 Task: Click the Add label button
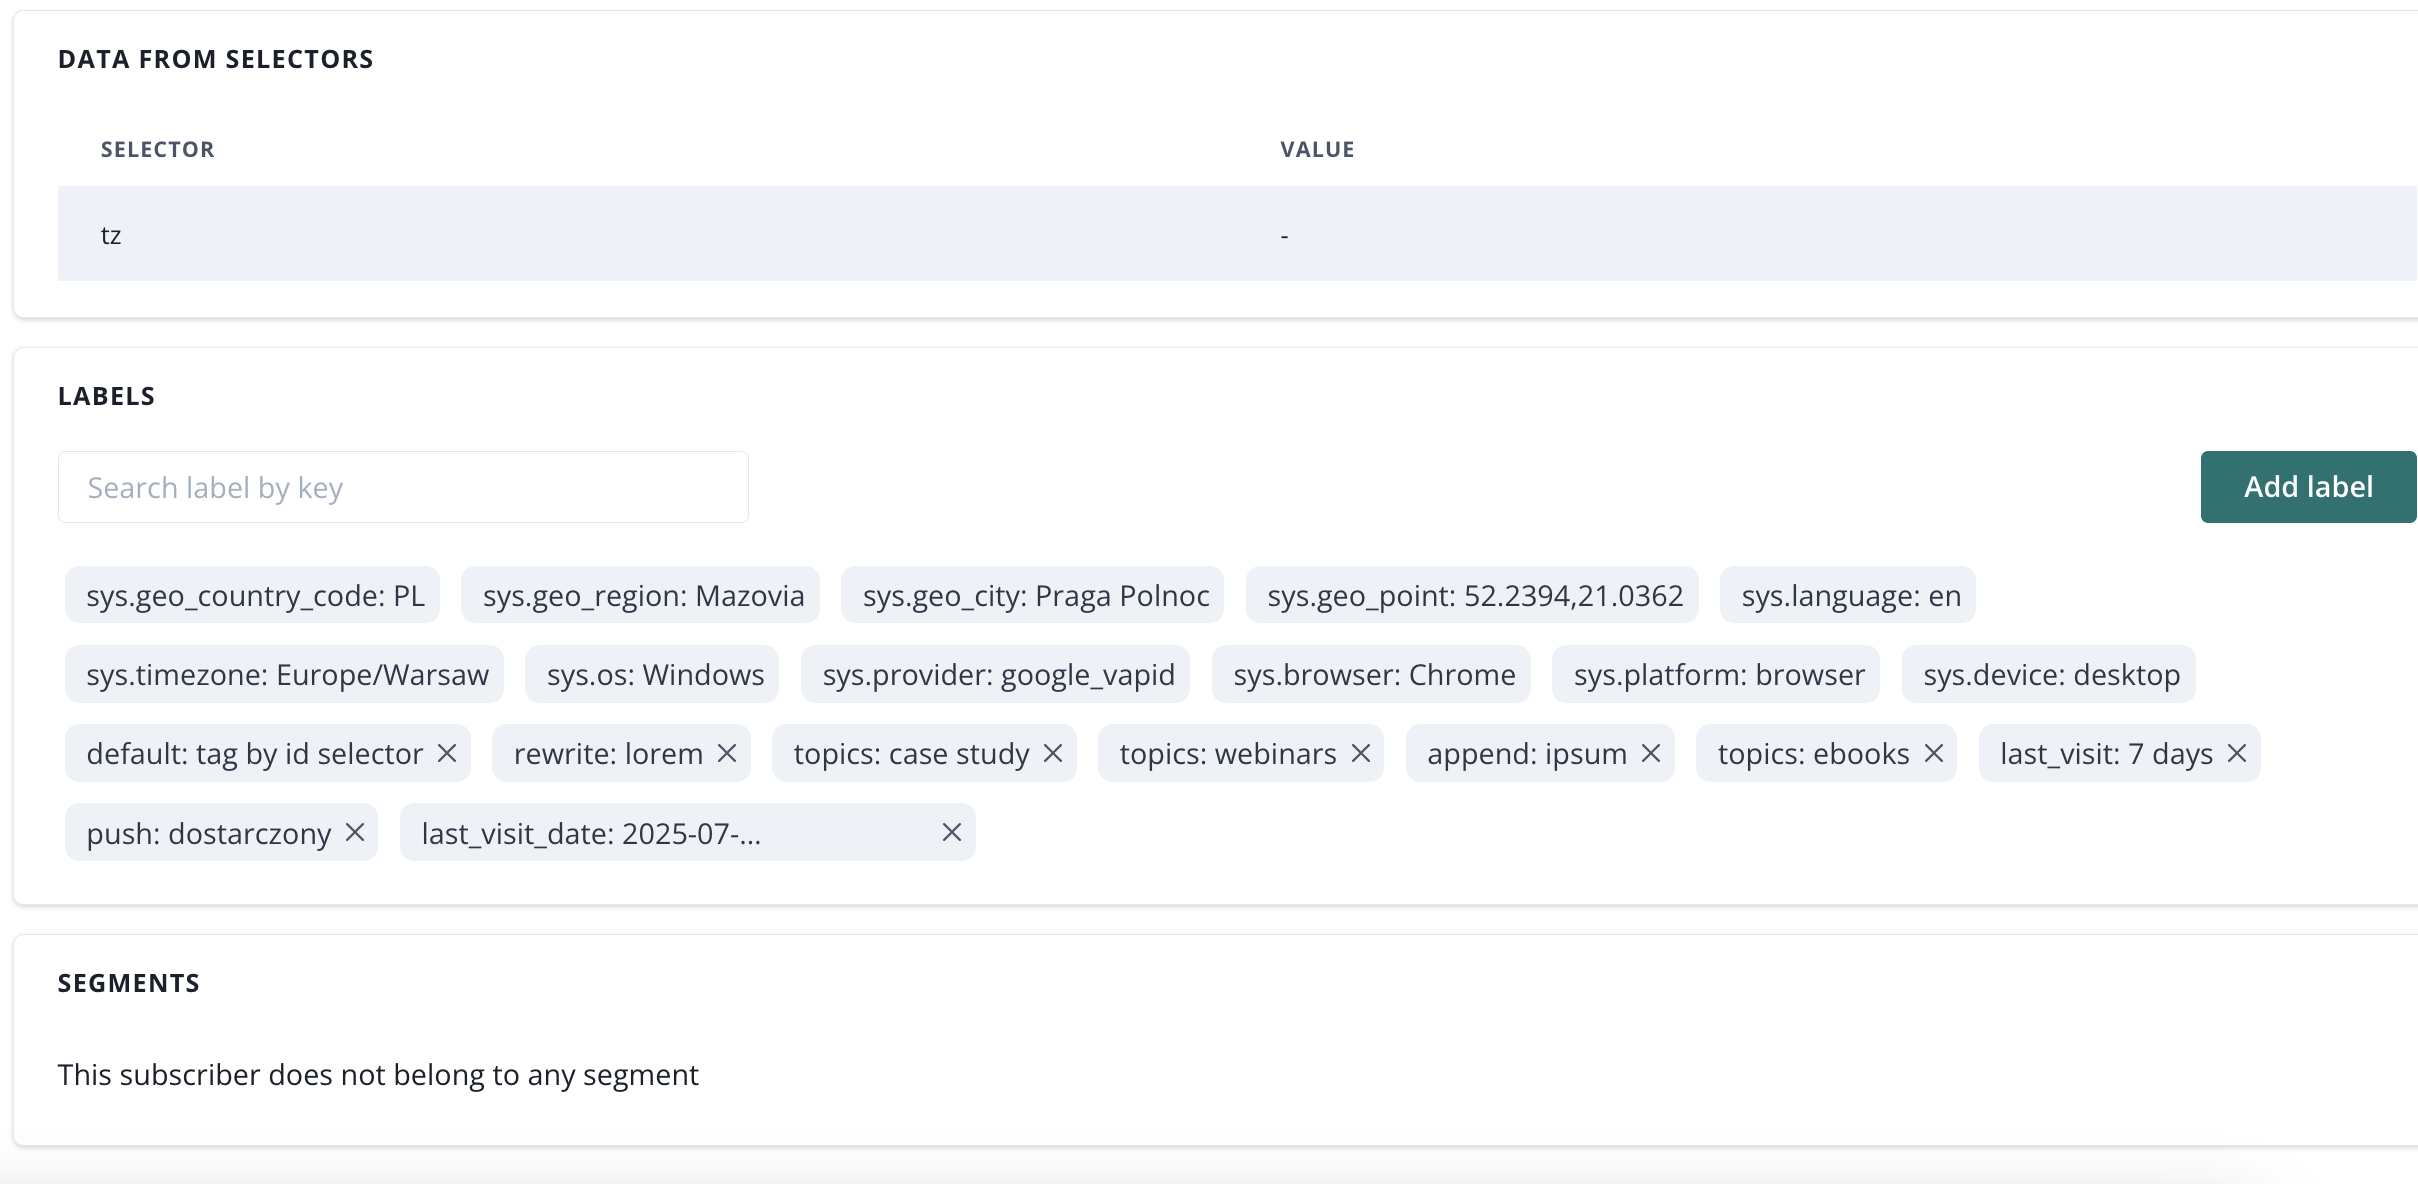(x=2308, y=487)
